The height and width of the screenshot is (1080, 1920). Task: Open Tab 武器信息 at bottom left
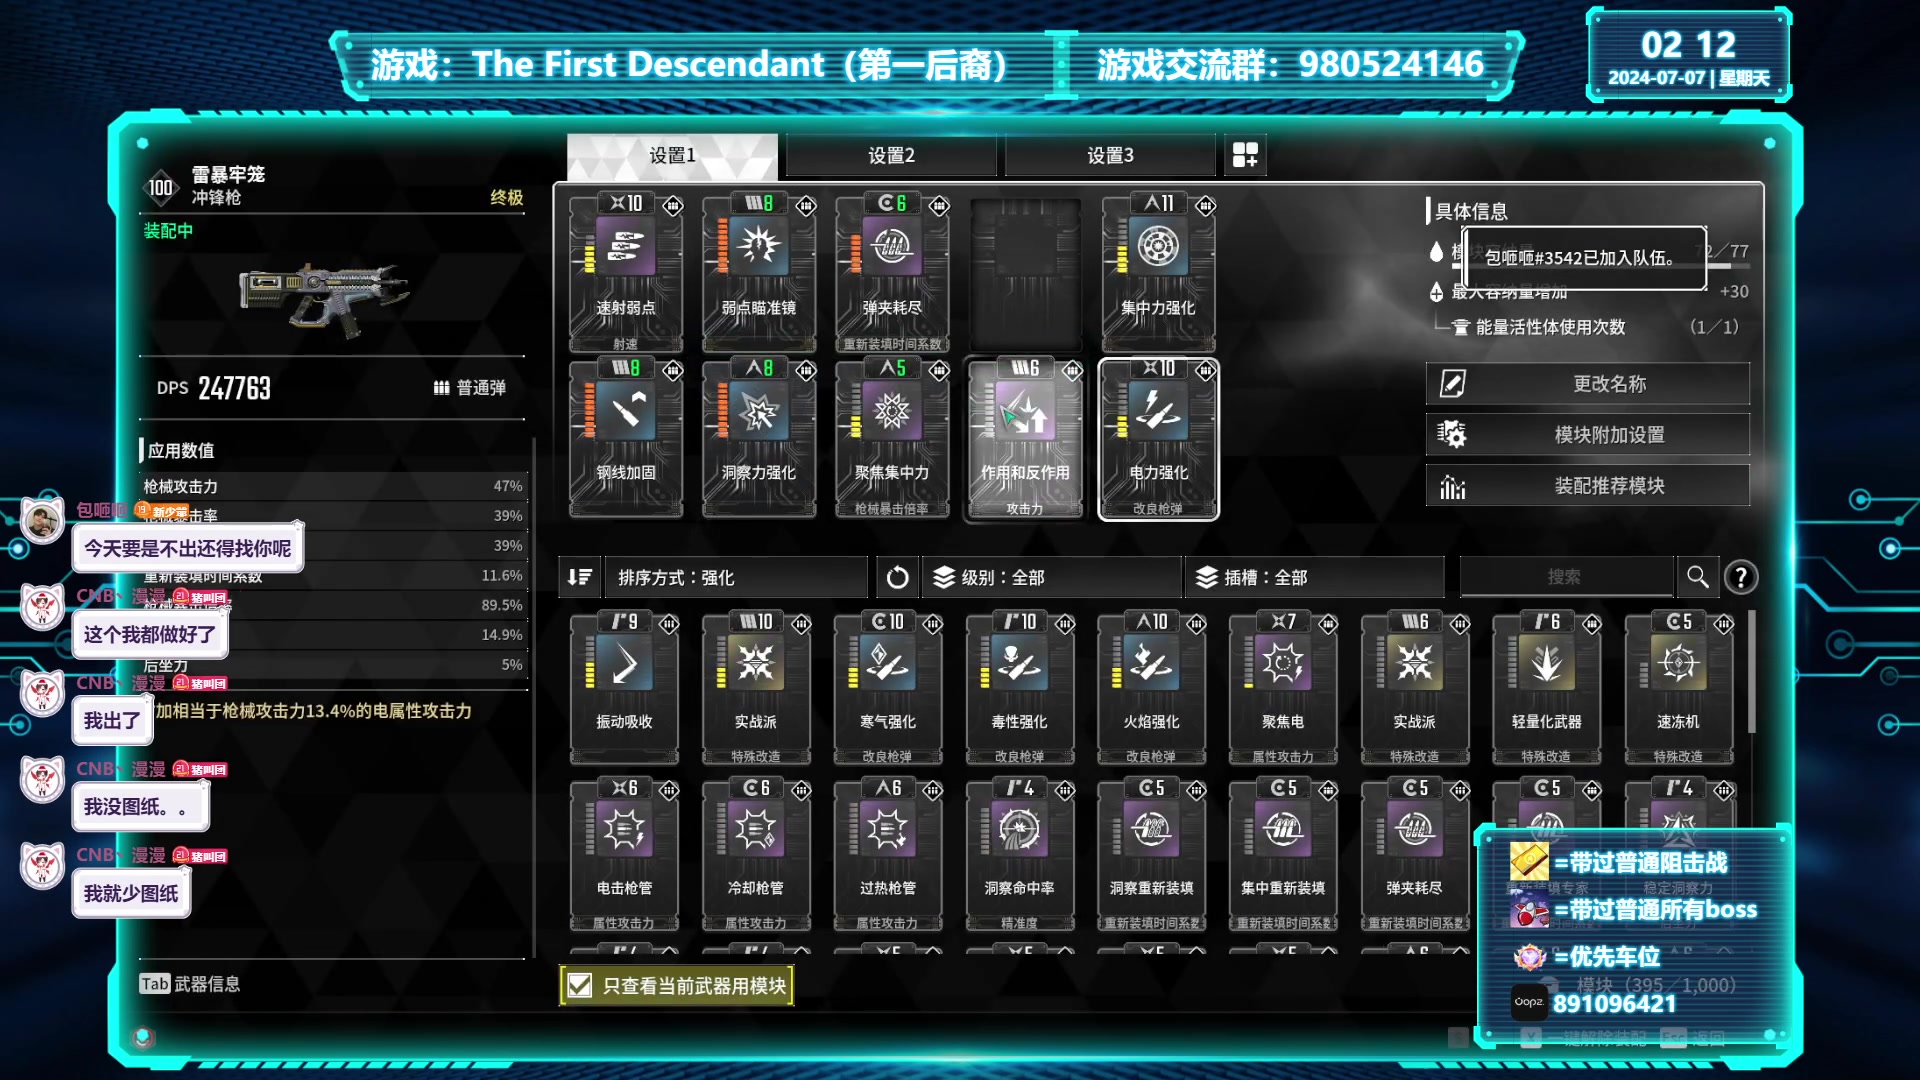tap(190, 984)
